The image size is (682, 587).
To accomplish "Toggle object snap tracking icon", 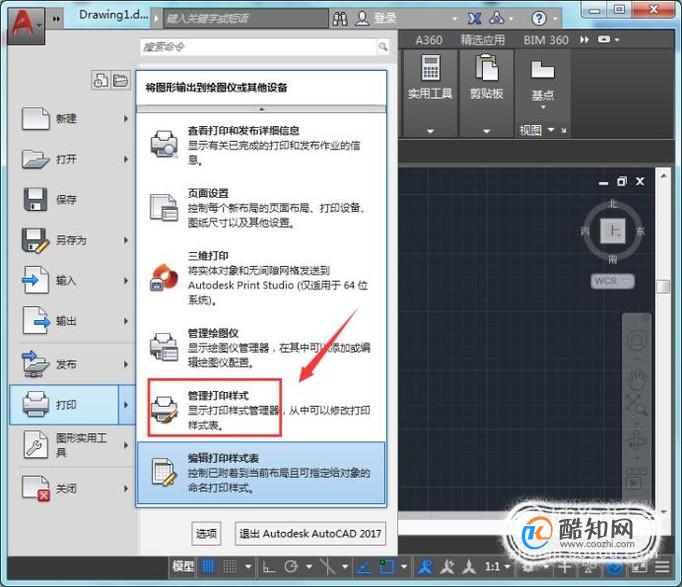I will pos(364,567).
